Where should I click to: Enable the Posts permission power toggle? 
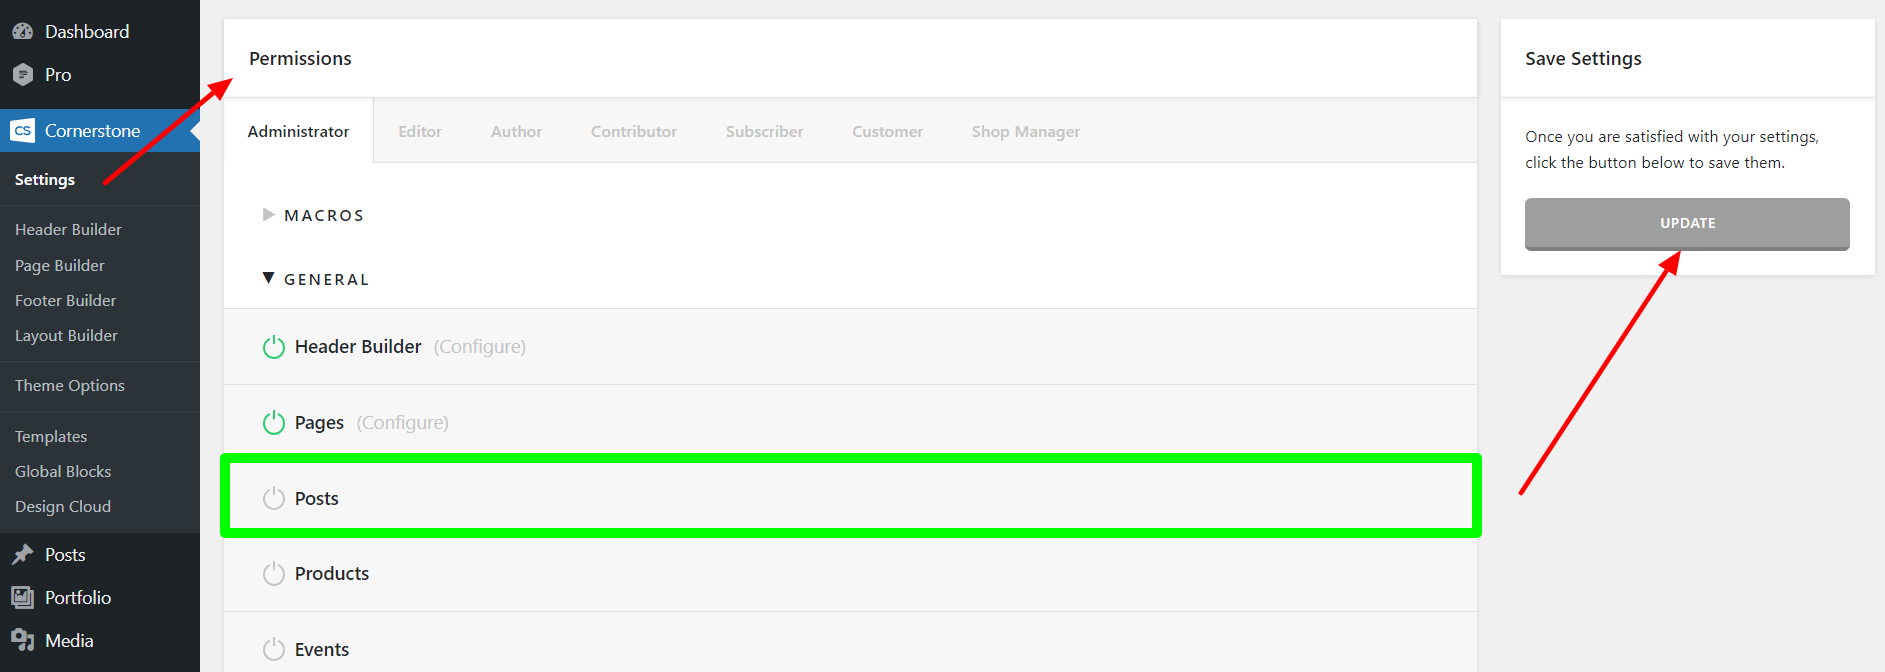click(x=273, y=498)
